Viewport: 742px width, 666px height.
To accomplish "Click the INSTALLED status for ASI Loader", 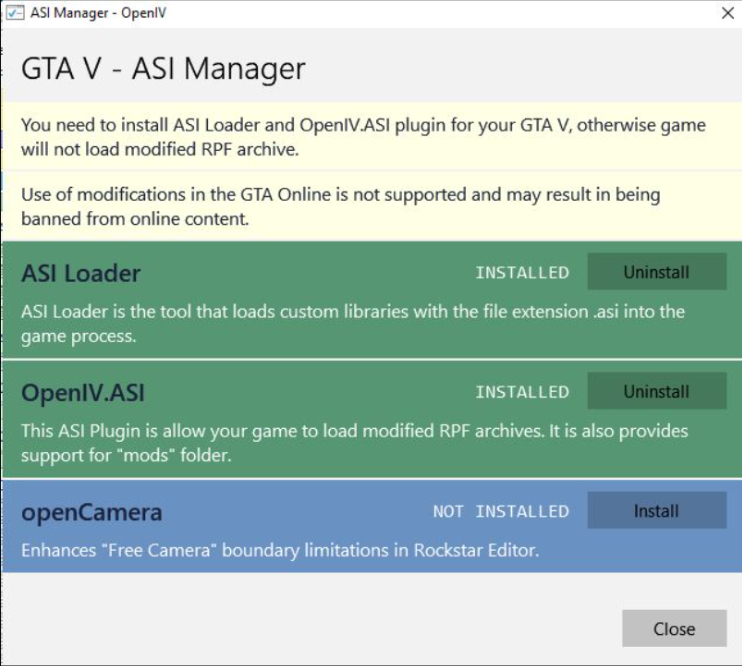I will [x=521, y=273].
